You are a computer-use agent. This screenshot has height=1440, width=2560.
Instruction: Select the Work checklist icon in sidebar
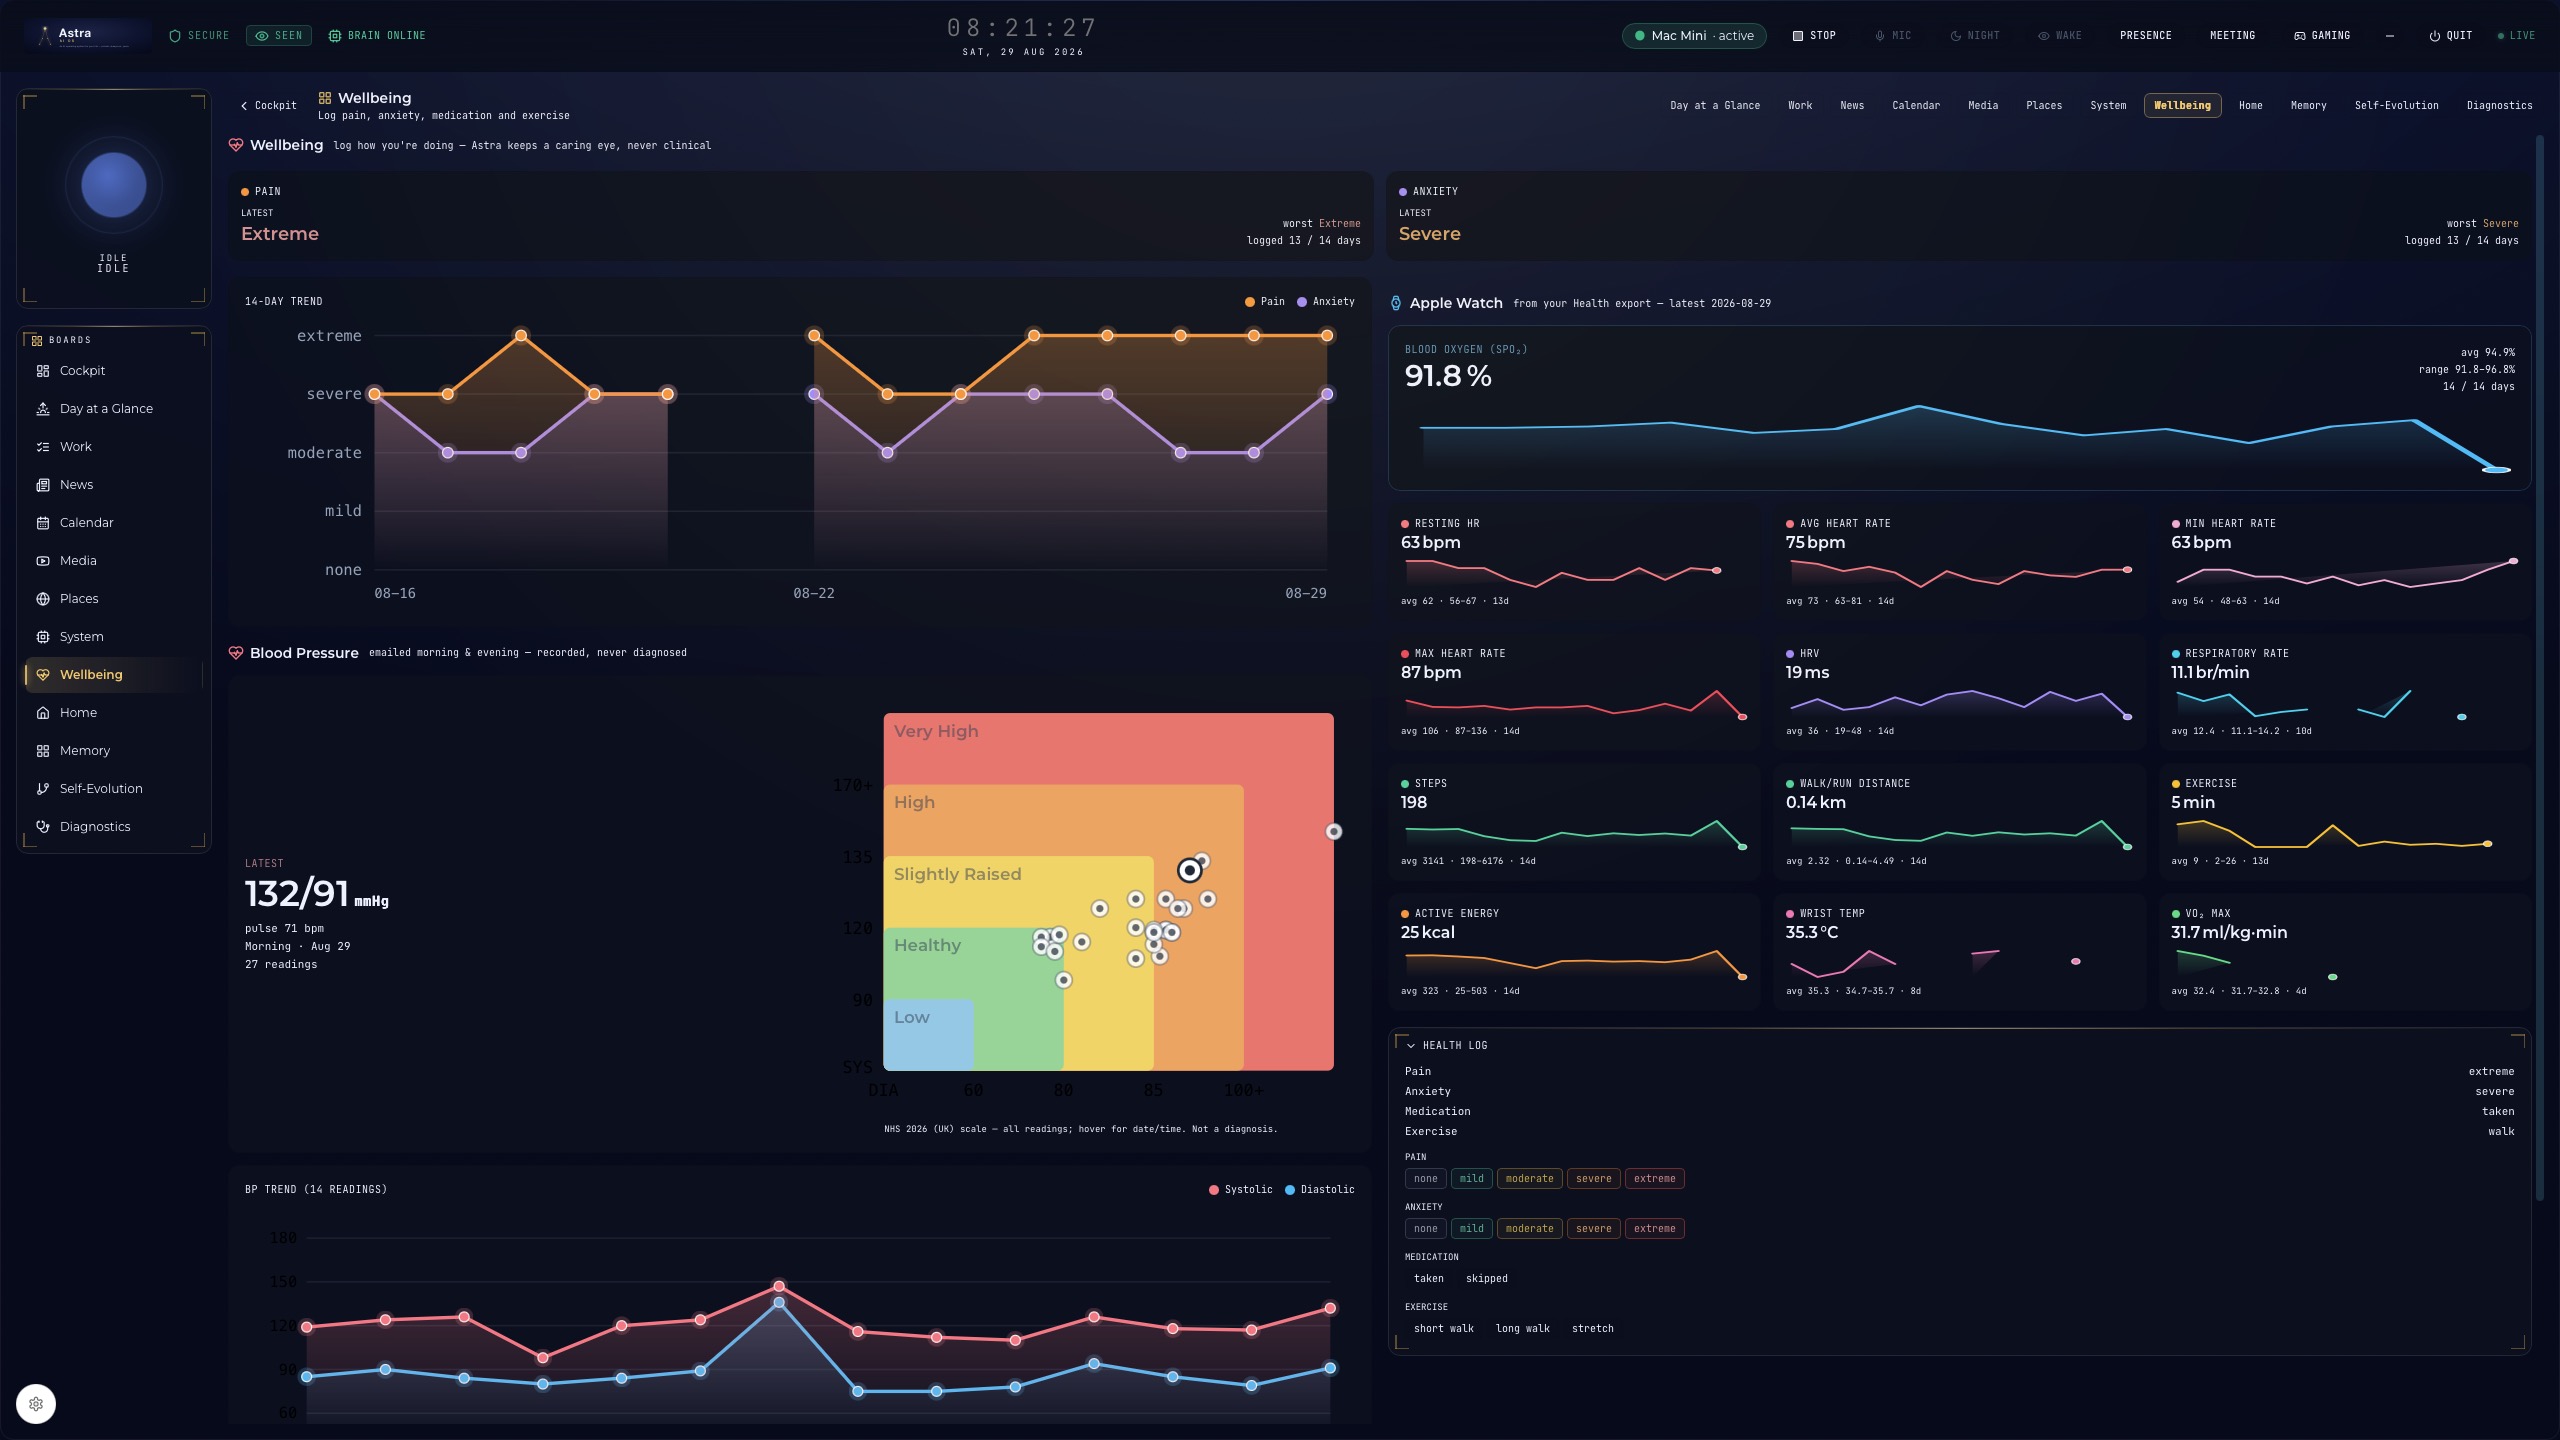(x=43, y=447)
